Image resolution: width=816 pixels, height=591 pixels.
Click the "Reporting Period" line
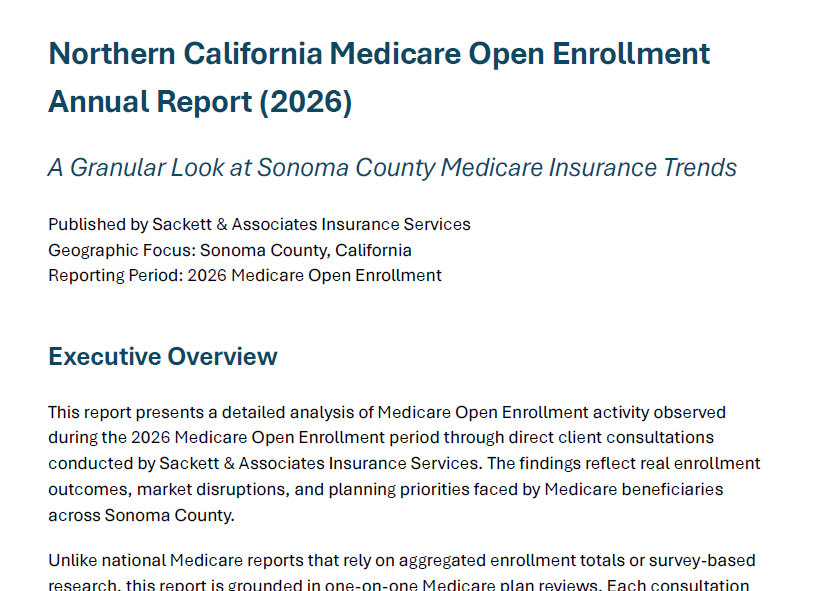[244, 275]
